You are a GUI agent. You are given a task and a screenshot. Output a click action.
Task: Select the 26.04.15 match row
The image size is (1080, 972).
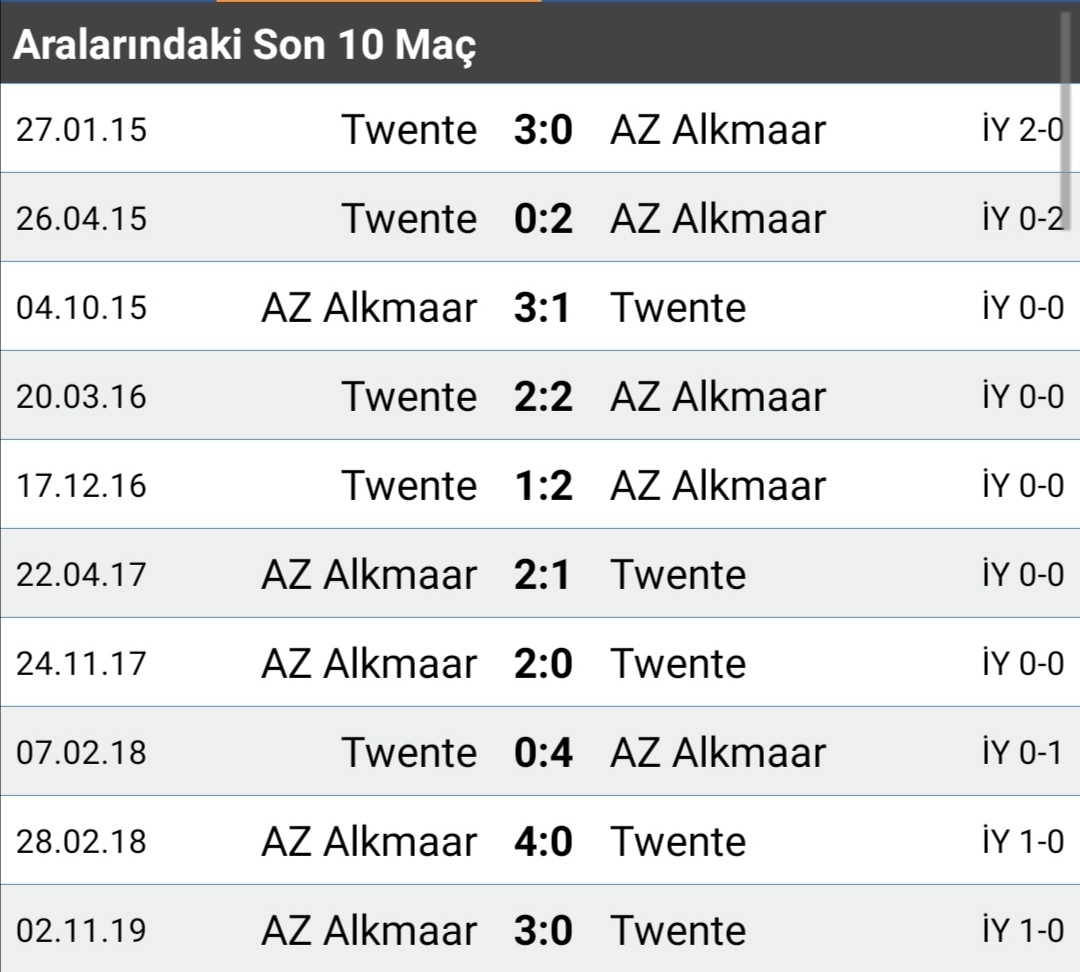[540, 218]
